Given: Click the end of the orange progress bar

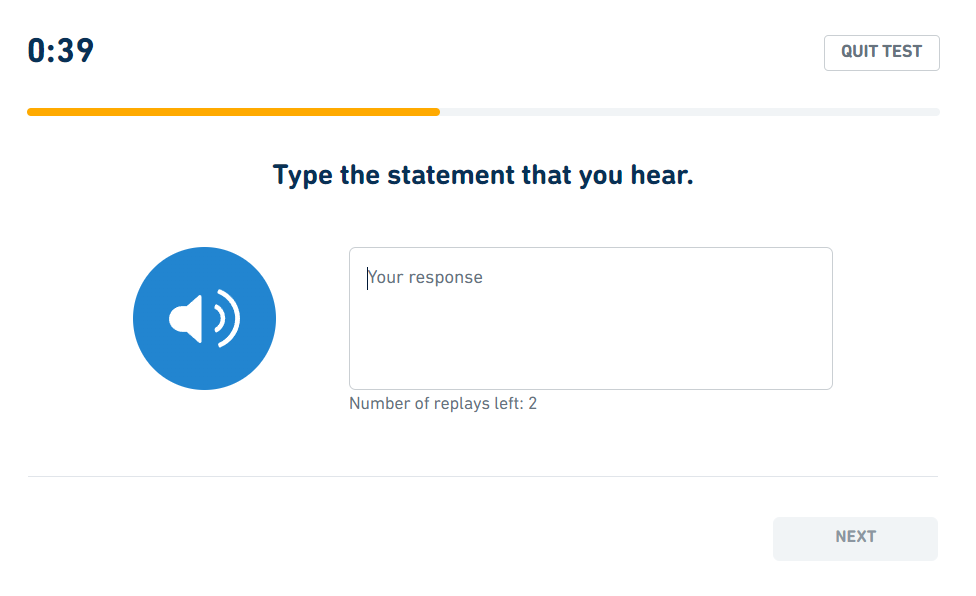Looking at the screenshot, I should point(436,112).
